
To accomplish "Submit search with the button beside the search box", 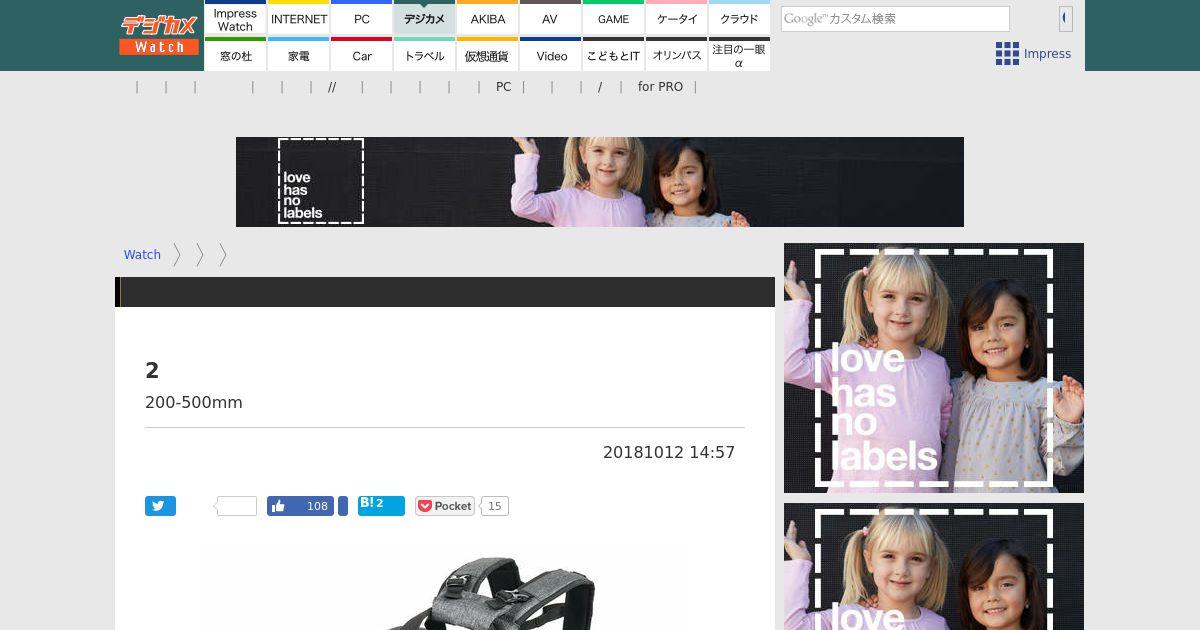I will tap(1066, 19).
